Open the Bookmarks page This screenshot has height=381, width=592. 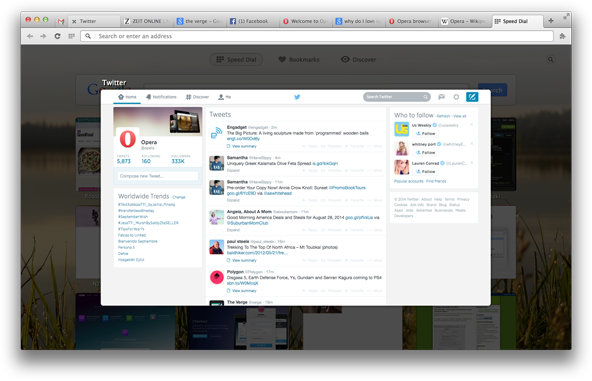[x=299, y=59]
